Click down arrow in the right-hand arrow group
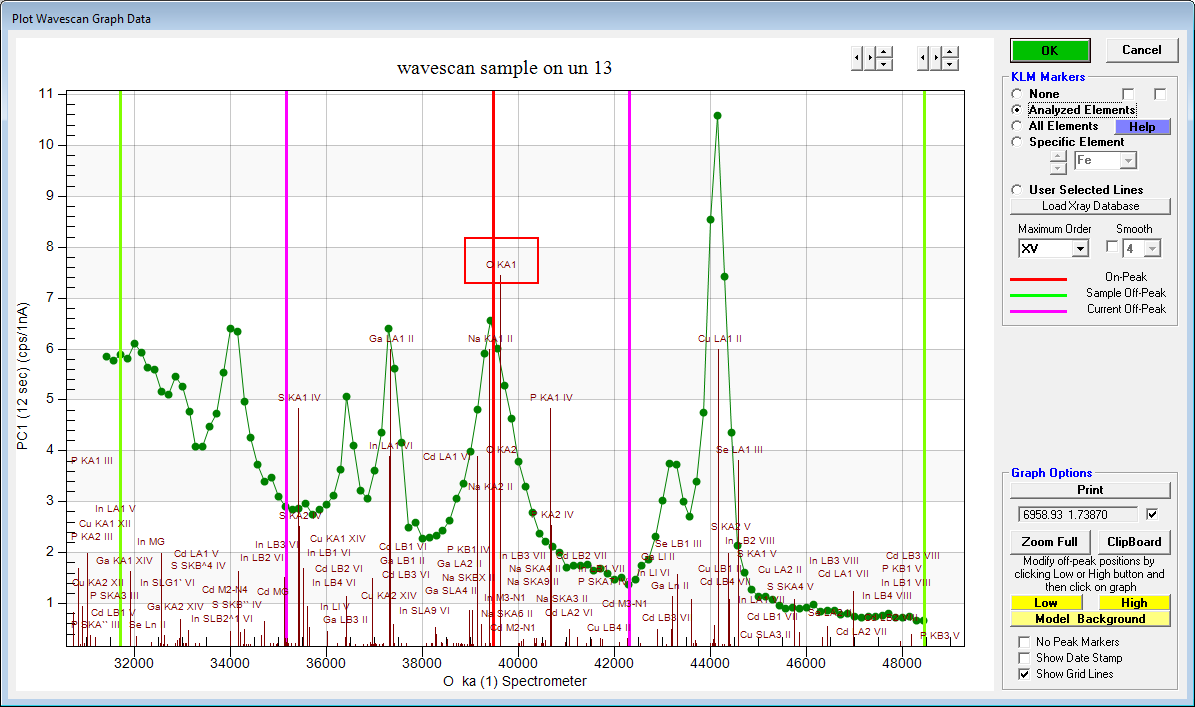Viewport: 1195px width, 707px height. (950, 64)
